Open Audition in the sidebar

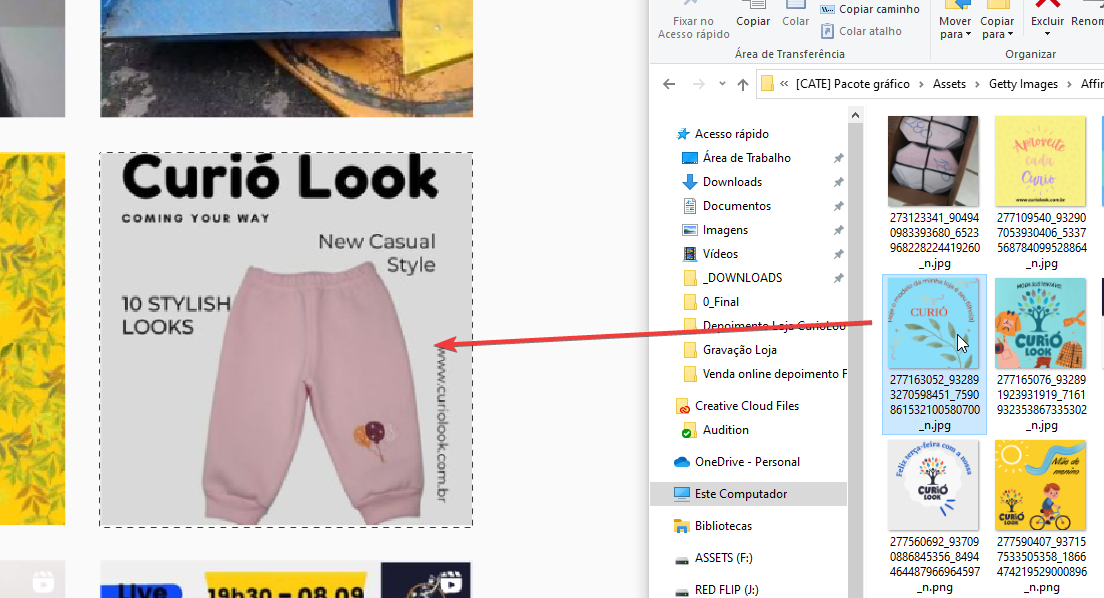click(x=725, y=430)
